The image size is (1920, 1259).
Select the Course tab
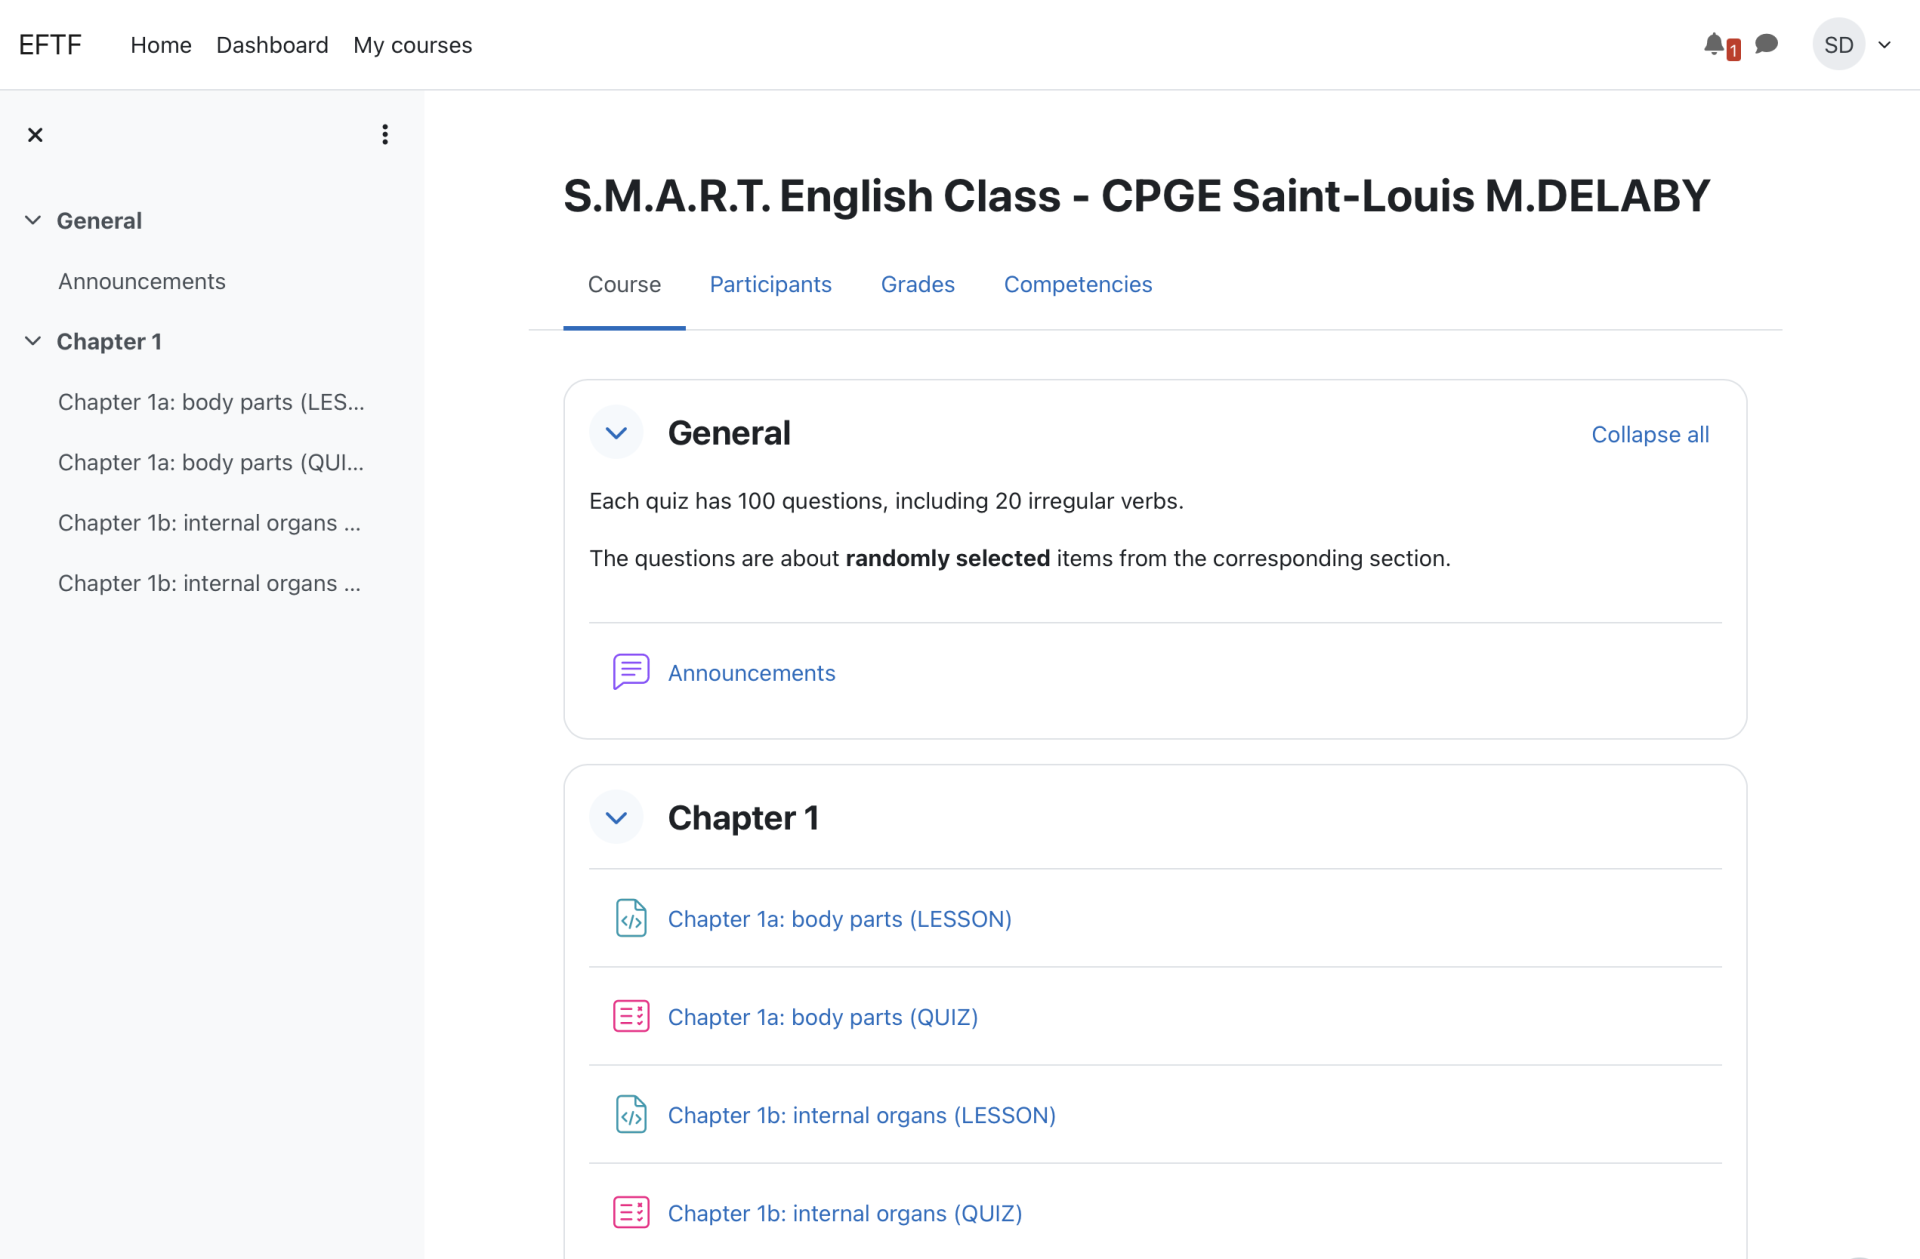[x=624, y=284]
